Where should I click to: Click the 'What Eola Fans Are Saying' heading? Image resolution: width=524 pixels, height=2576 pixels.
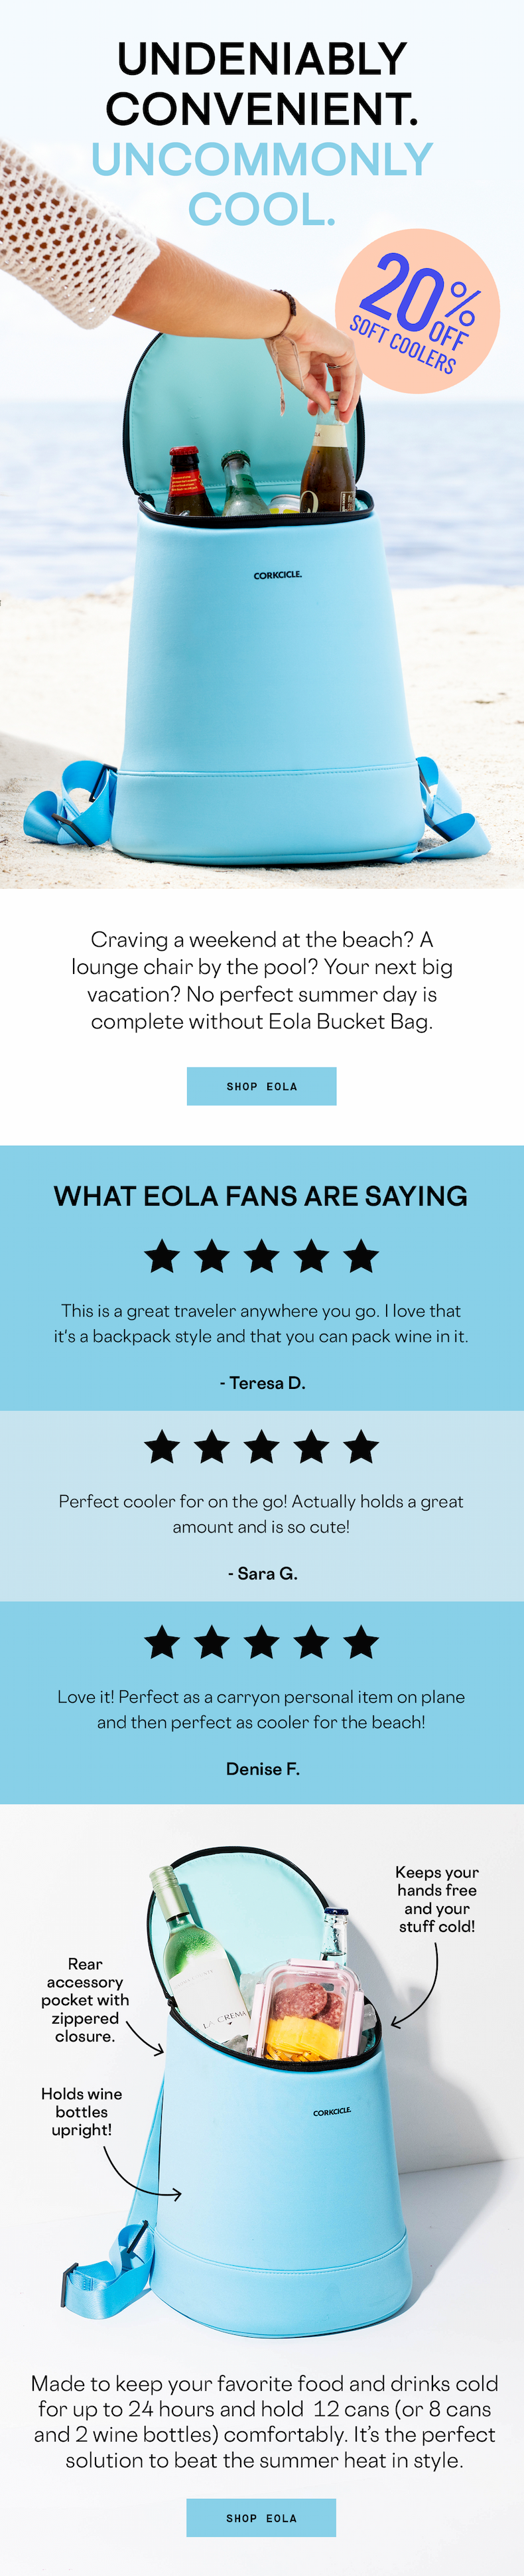pyautogui.click(x=261, y=1196)
